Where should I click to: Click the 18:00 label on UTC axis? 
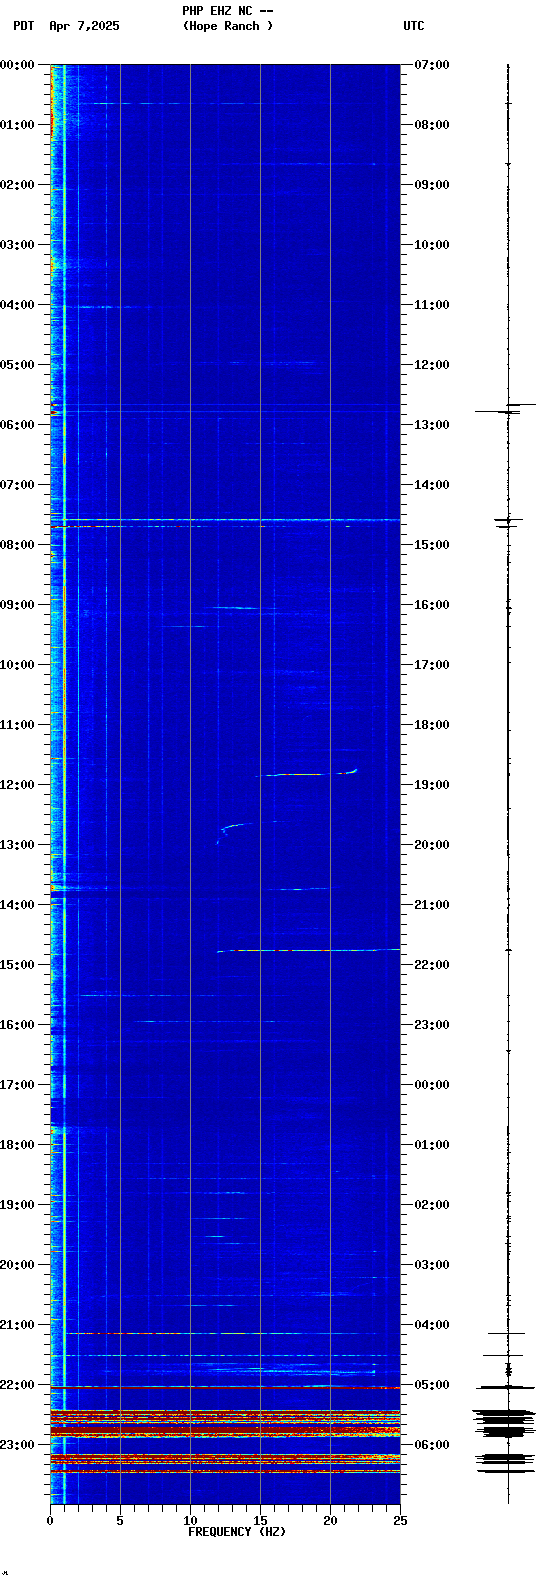click(x=432, y=725)
